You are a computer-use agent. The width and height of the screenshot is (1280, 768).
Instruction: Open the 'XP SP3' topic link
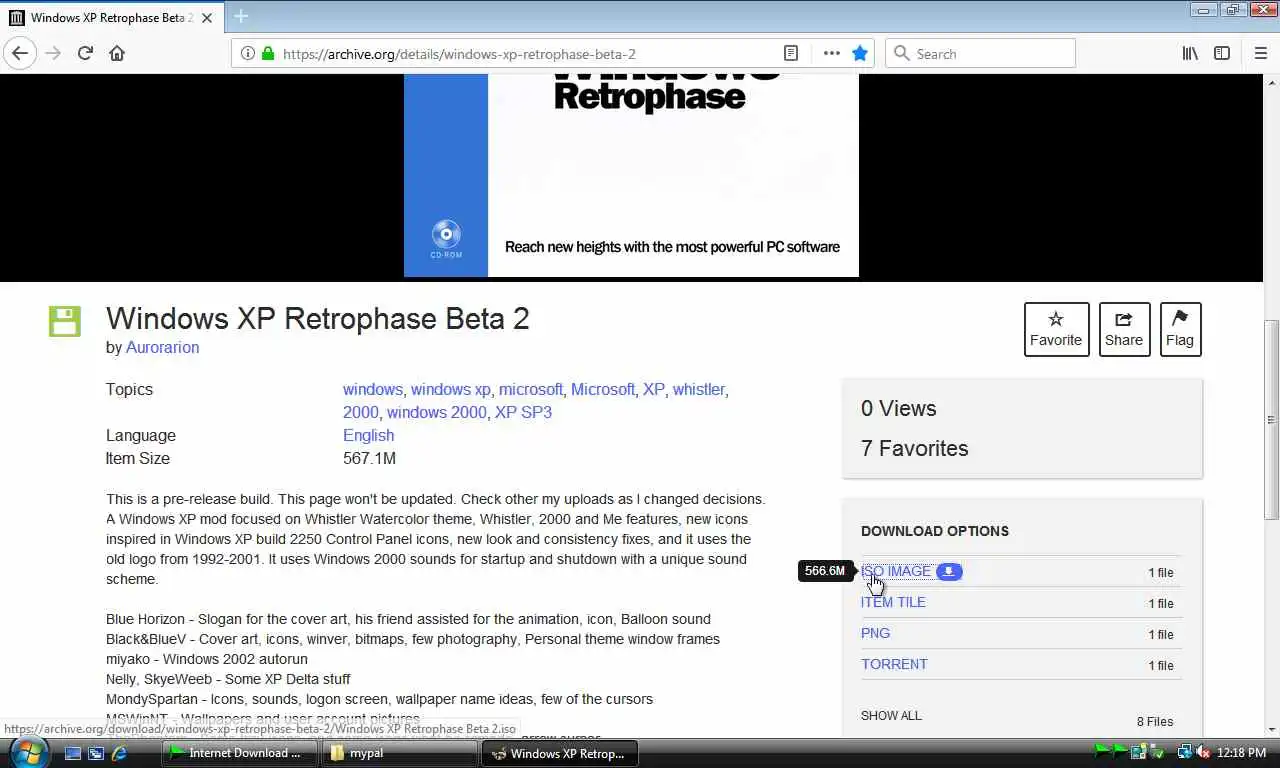point(523,412)
